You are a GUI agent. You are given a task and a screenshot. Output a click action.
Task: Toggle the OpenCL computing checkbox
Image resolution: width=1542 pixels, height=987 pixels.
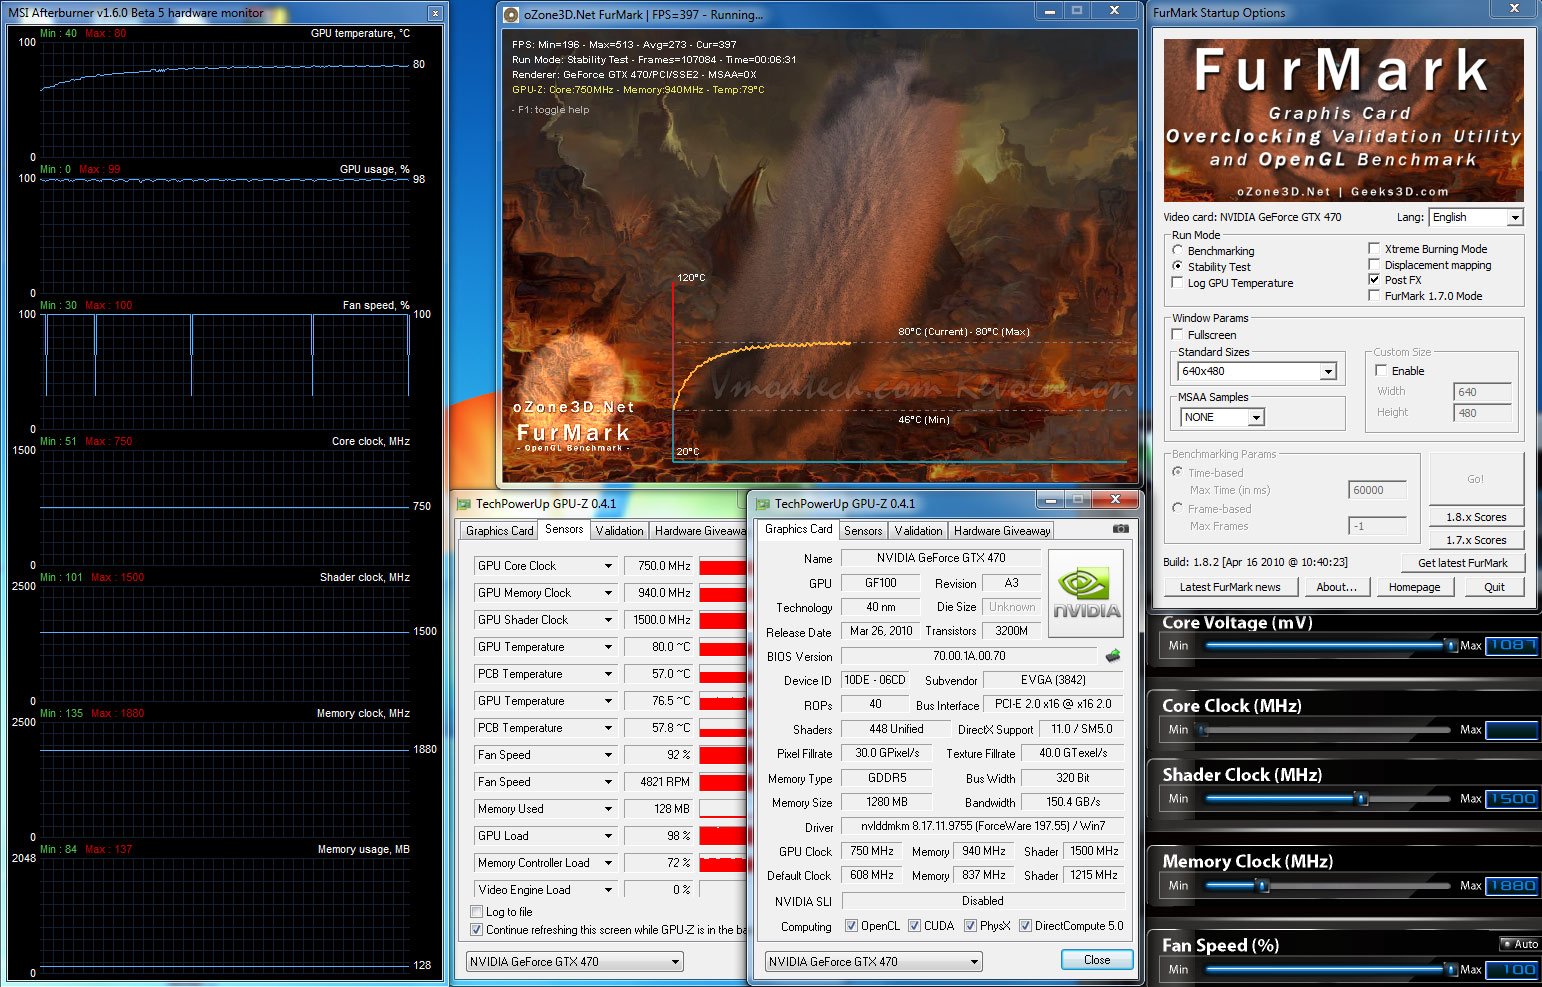tap(851, 926)
